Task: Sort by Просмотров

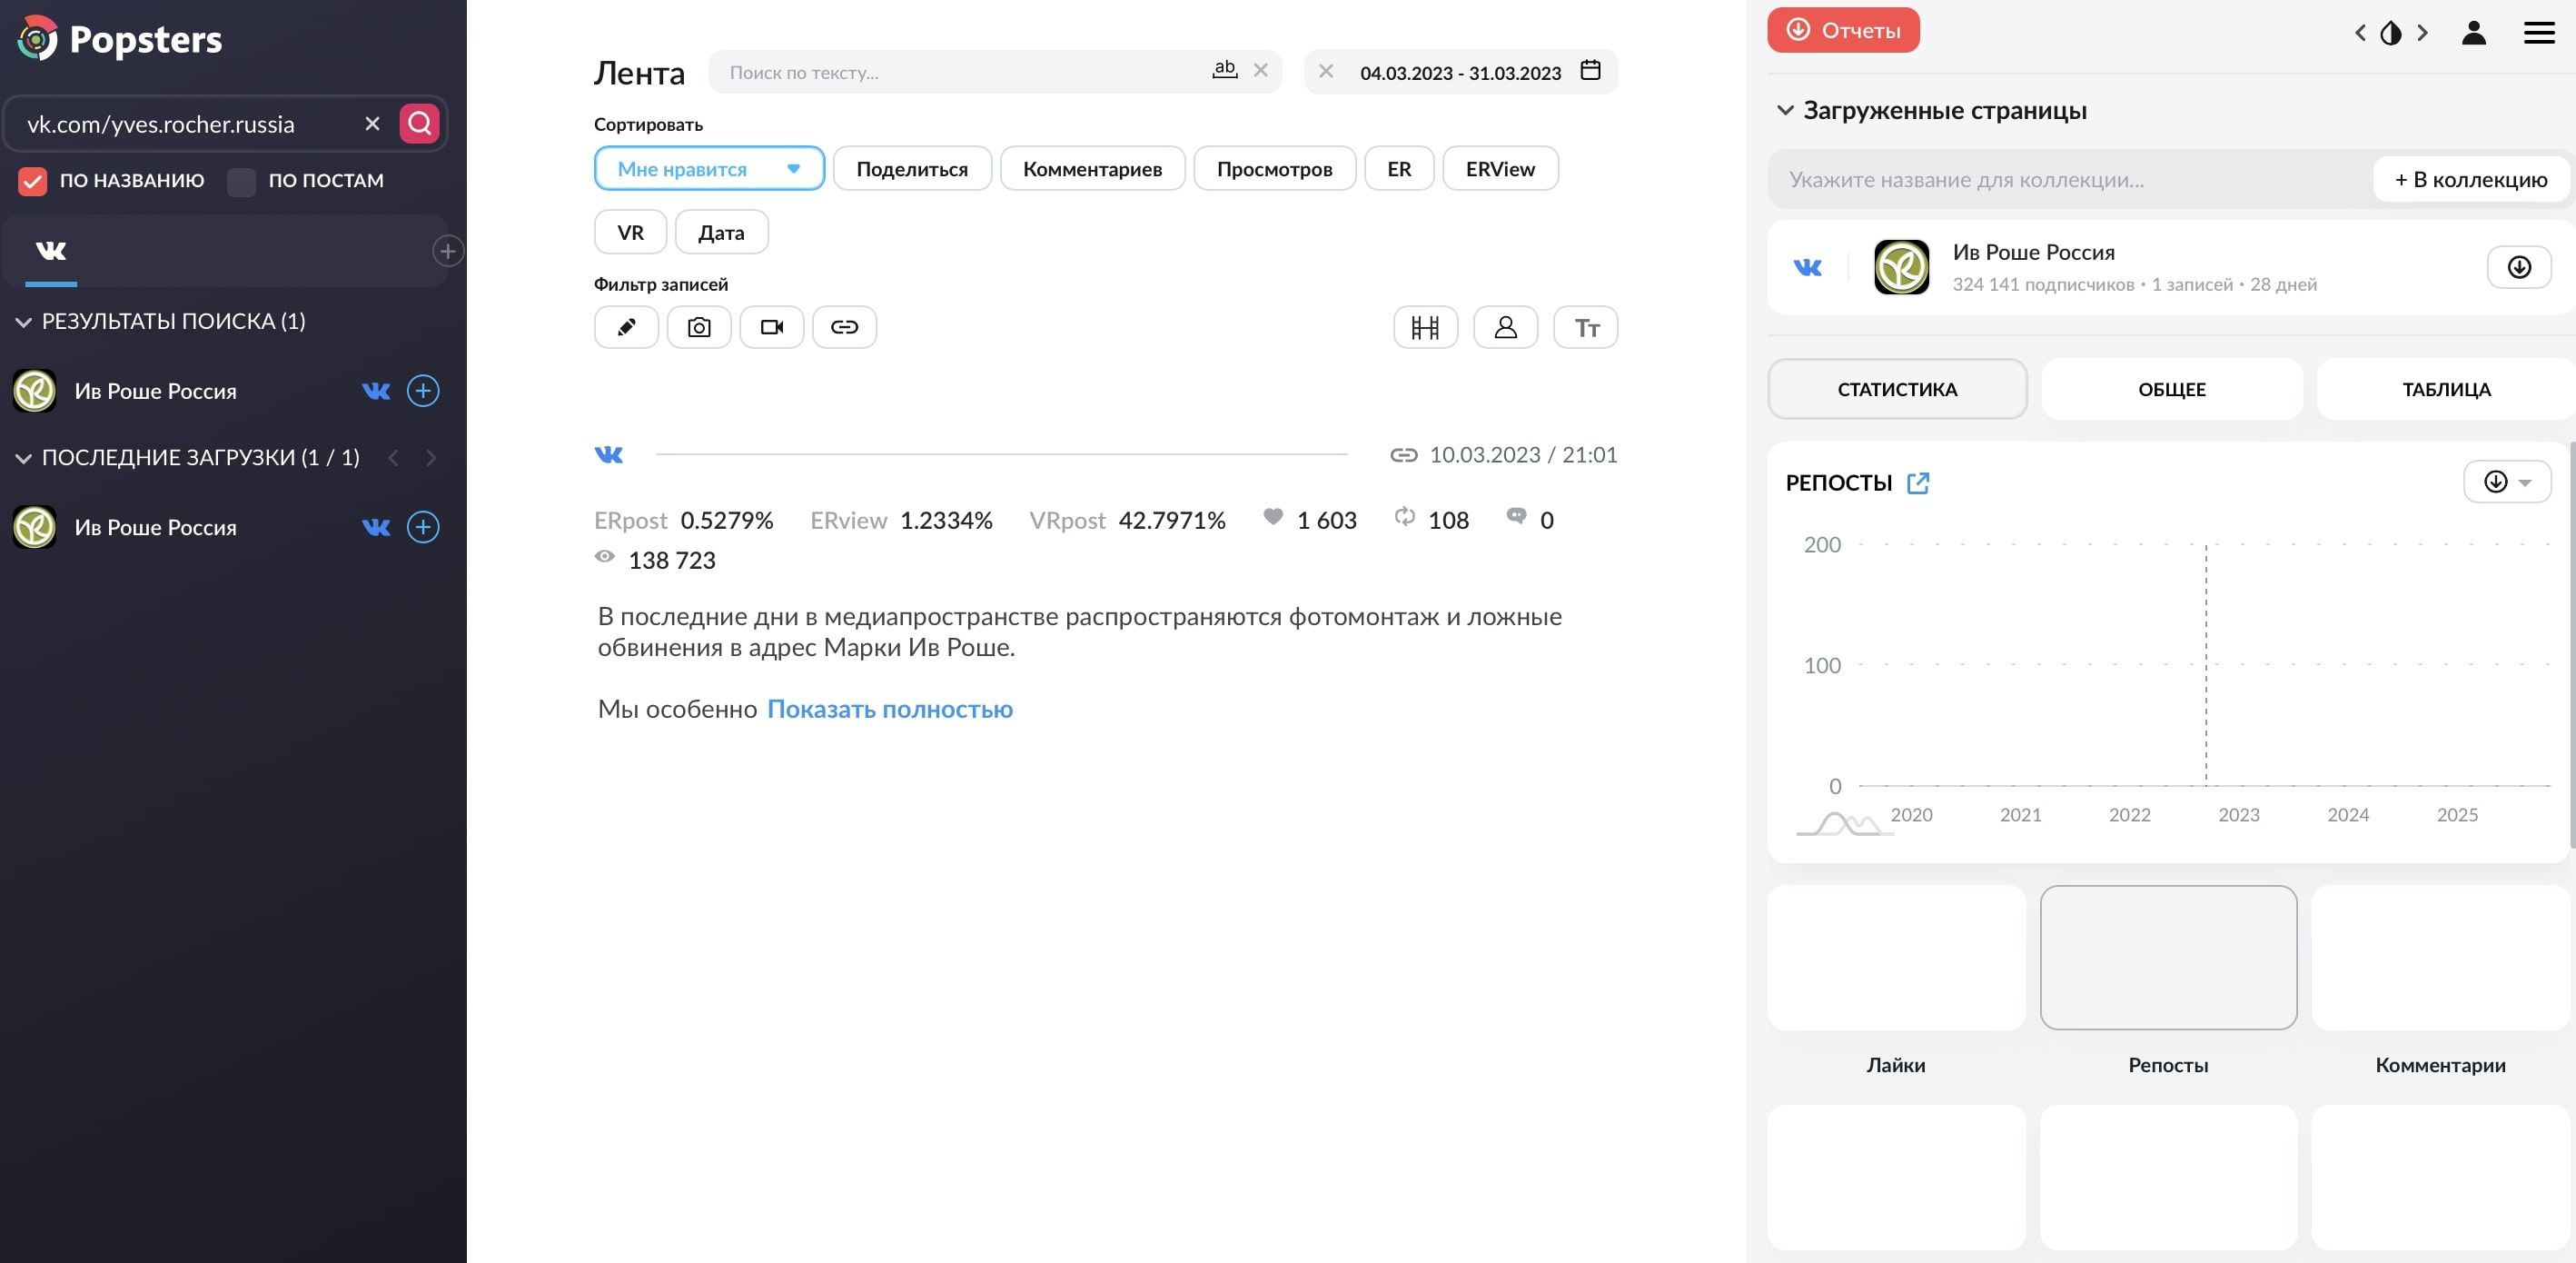Action: click(1274, 168)
